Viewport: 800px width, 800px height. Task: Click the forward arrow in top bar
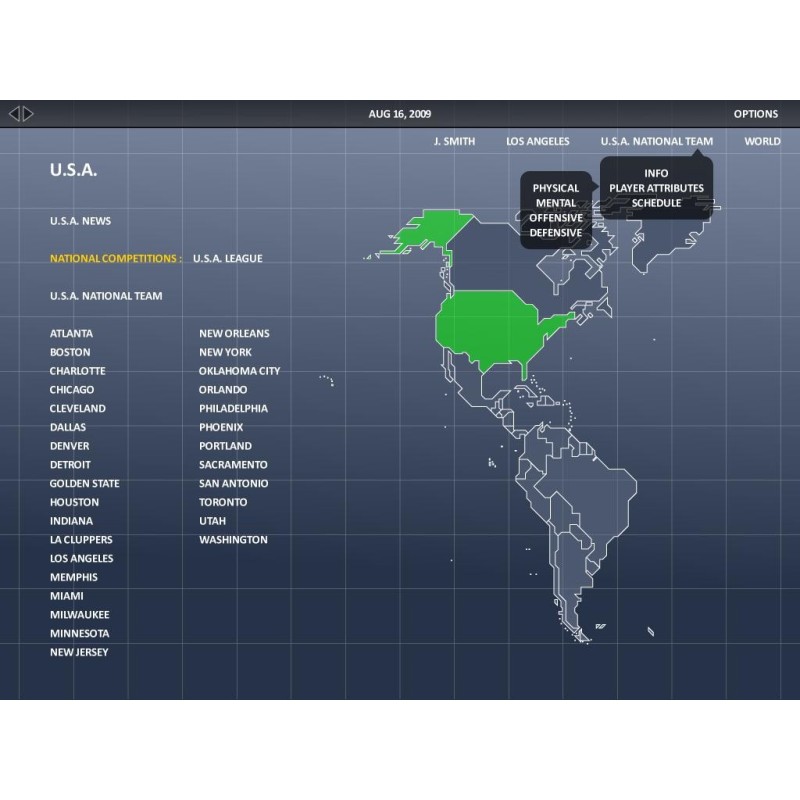[x=29, y=114]
